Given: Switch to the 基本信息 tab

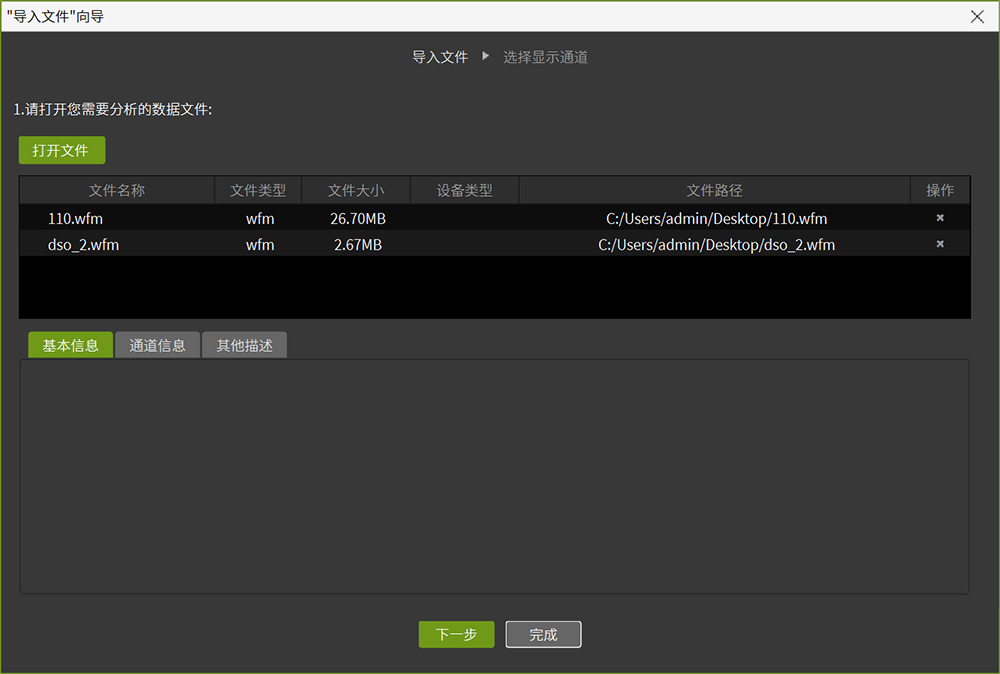Looking at the screenshot, I should click(x=70, y=346).
